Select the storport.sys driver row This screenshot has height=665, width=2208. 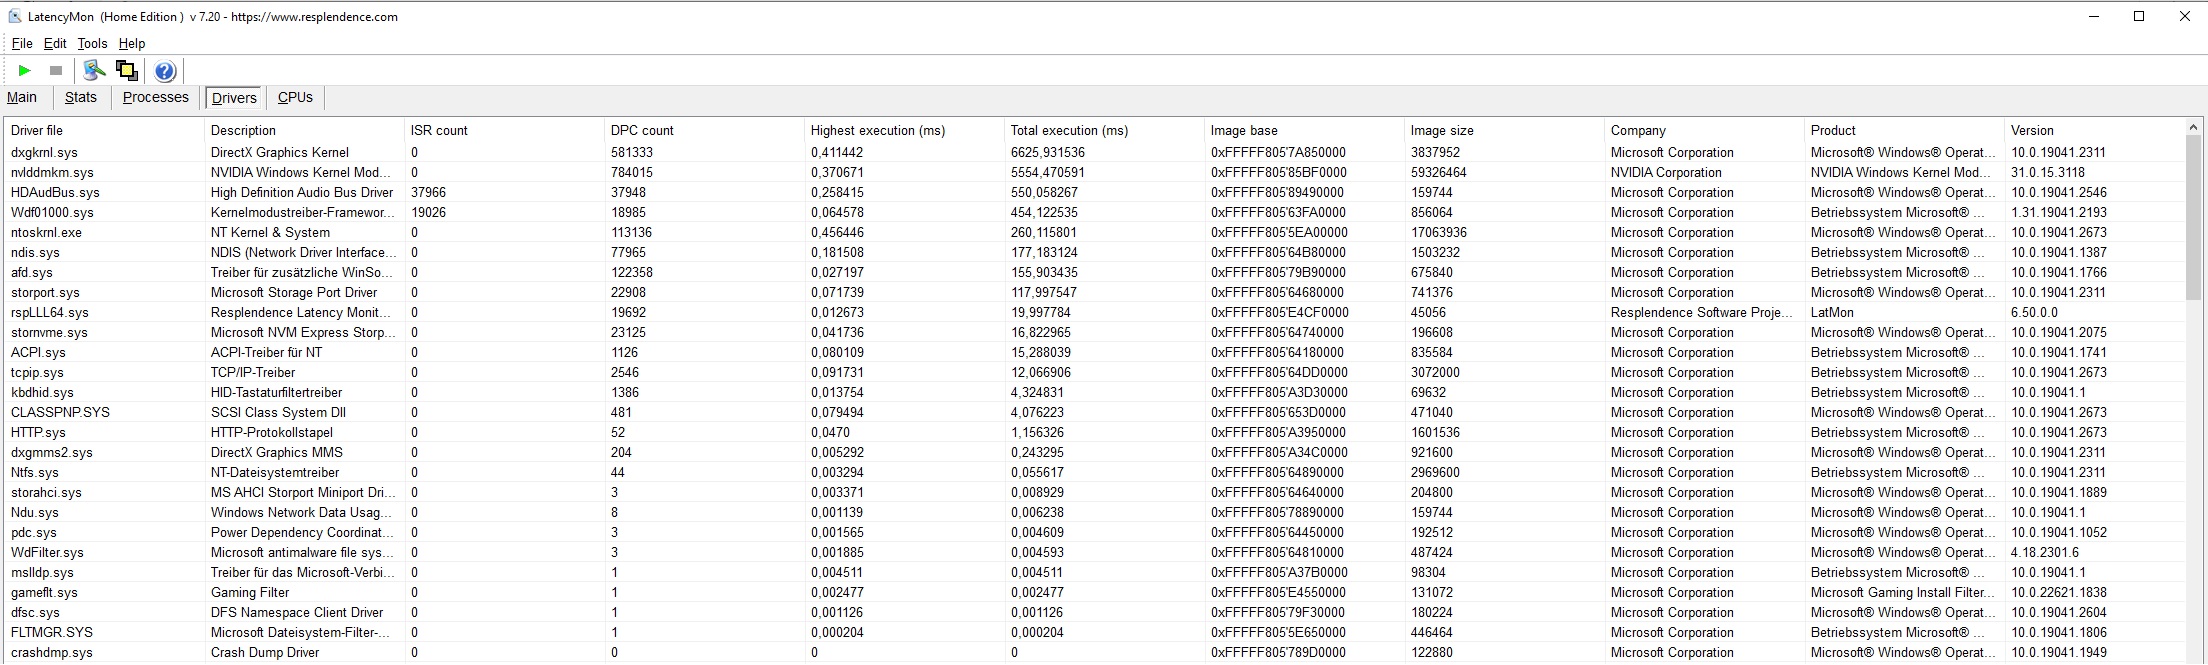pyautogui.click(x=1095, y=292)
